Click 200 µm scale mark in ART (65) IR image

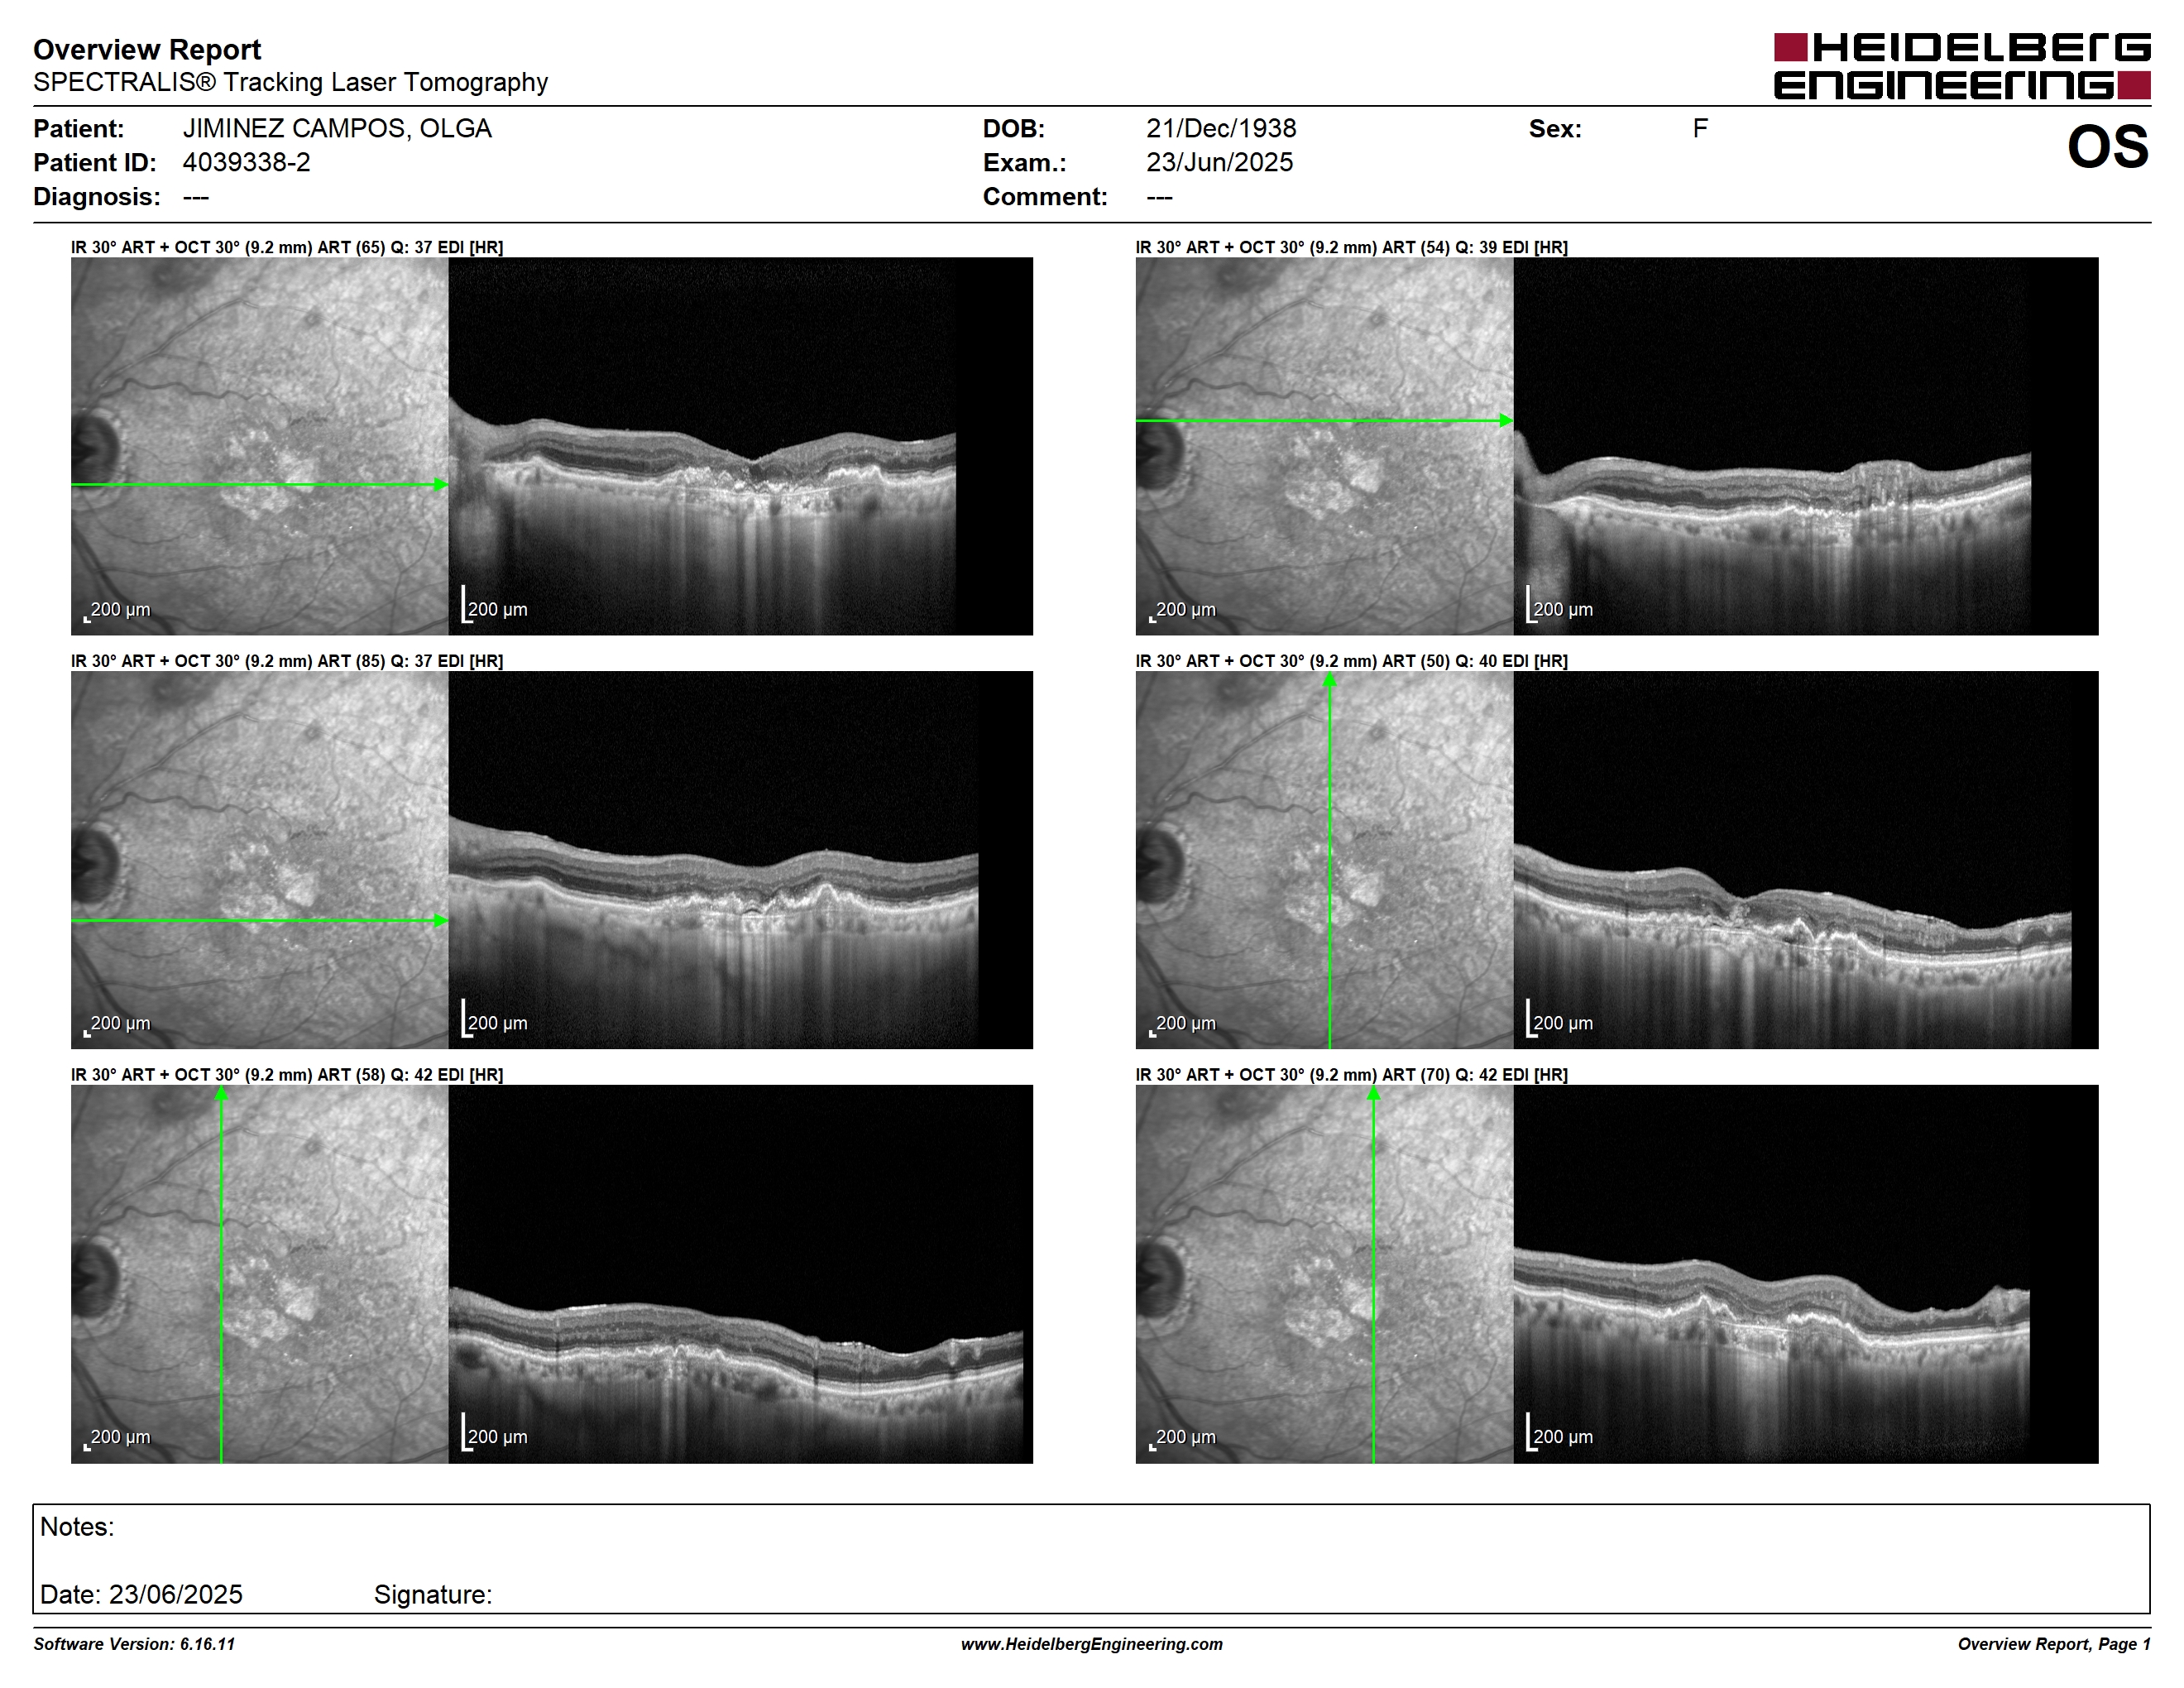(x=117, y=610)
